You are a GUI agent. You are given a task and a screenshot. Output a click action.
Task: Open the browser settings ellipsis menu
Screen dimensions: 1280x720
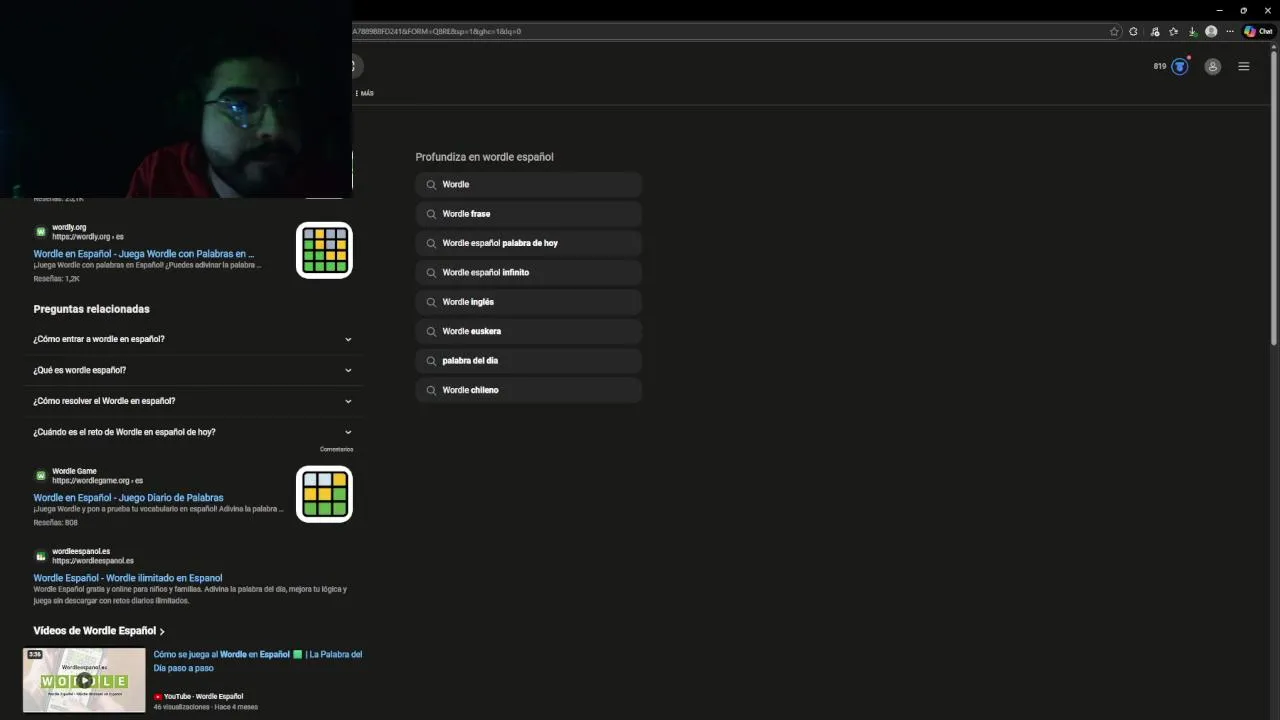[1230, 31]
